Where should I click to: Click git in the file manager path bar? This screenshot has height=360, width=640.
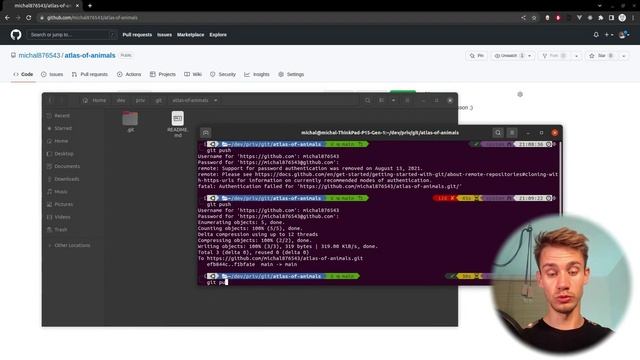158,100
